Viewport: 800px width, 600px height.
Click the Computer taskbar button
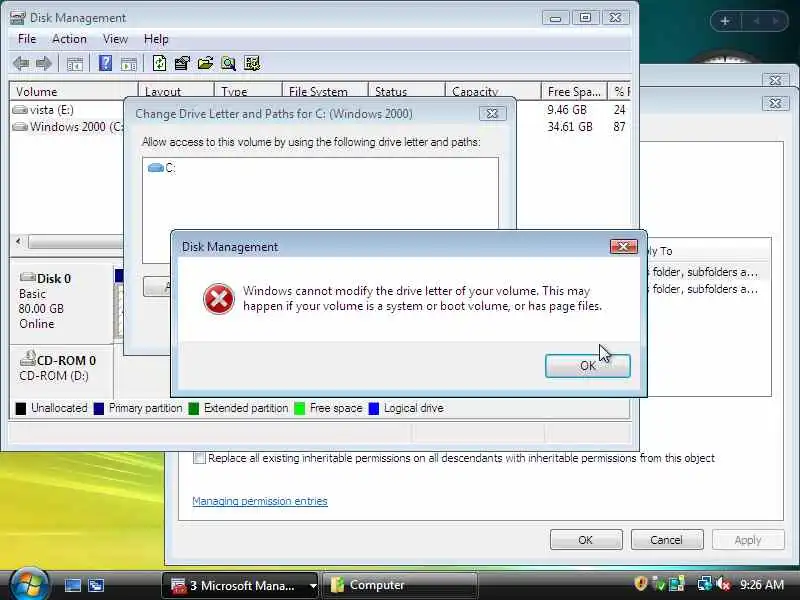click(399, 585)
